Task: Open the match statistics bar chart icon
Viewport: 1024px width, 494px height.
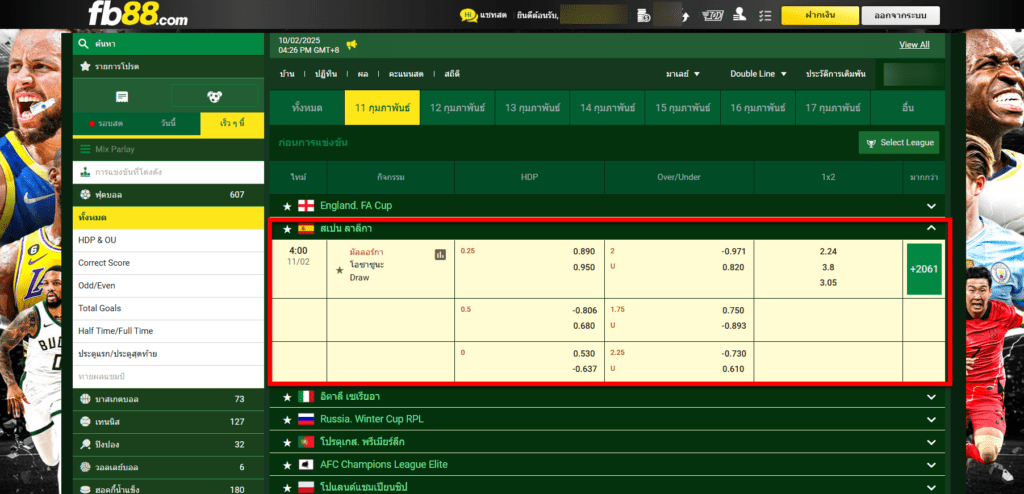Action: click(x=440, y=254)
